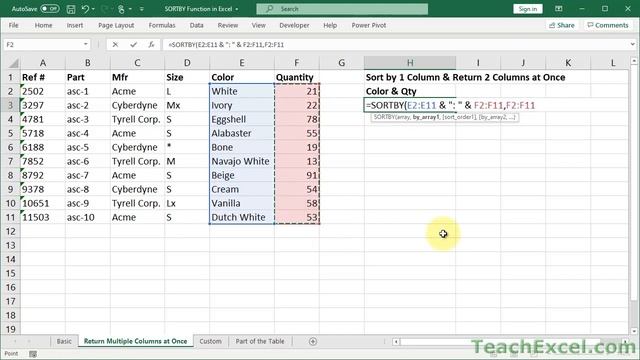Open the Undo history dropdown arrow

tap(93, 9)
